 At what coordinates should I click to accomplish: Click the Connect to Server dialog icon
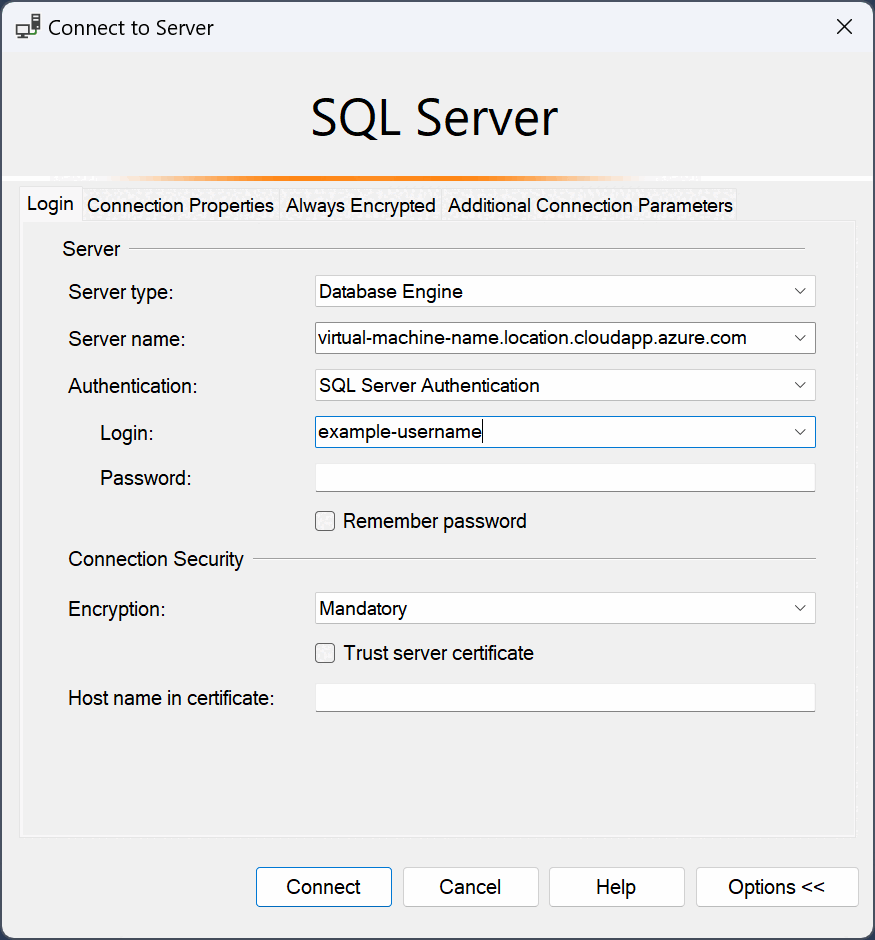tap(27, 26)
